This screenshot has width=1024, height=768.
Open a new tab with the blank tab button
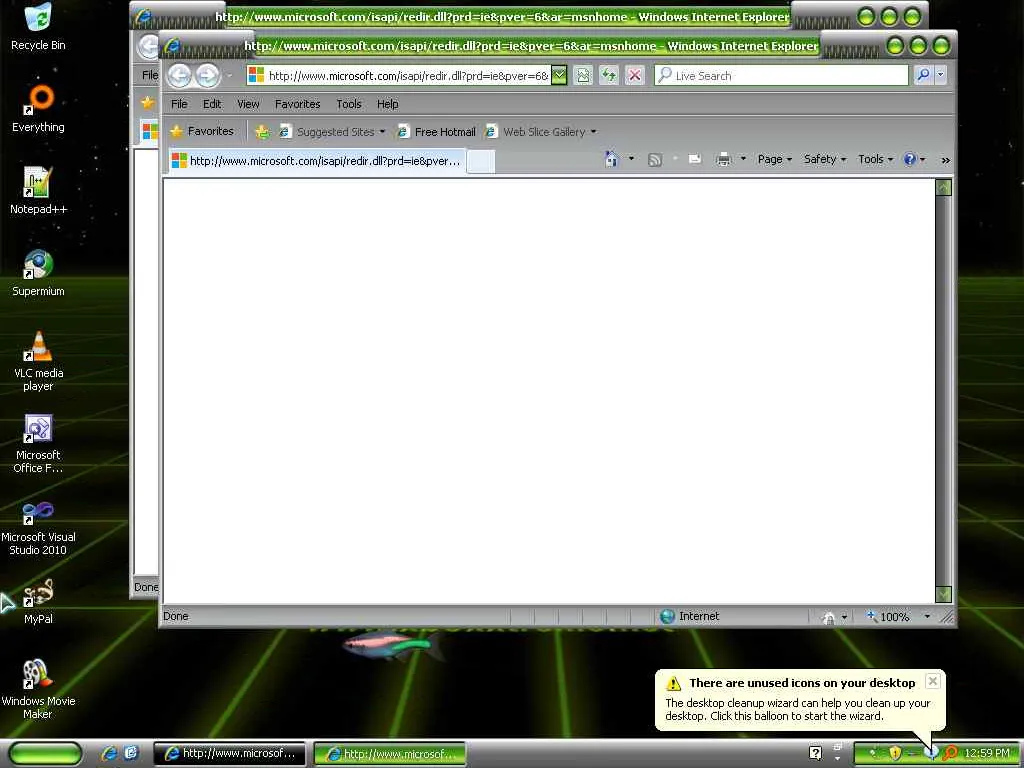click(x=481, y=161)
